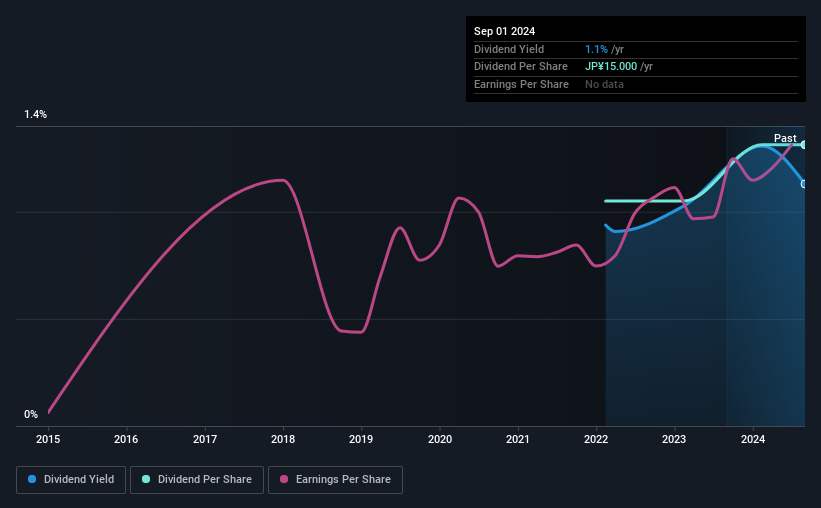
Task: Click the blue Dividend Yield legend dot
Action: 32,479
